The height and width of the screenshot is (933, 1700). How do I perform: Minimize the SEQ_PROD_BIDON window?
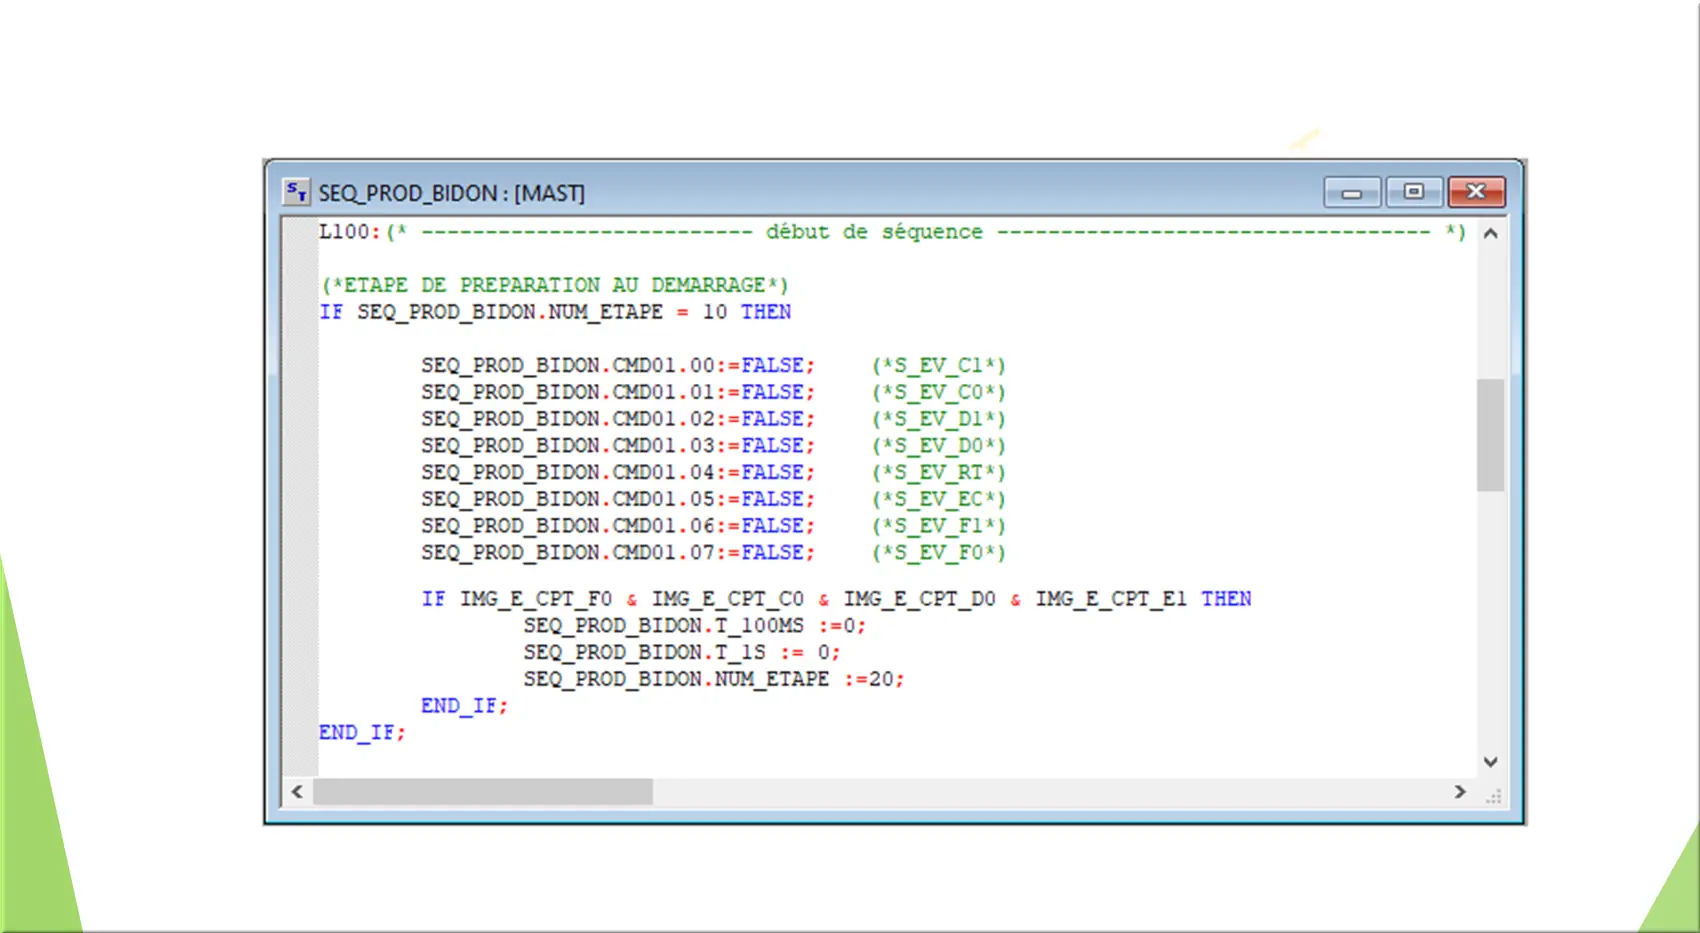(1352, 192)
